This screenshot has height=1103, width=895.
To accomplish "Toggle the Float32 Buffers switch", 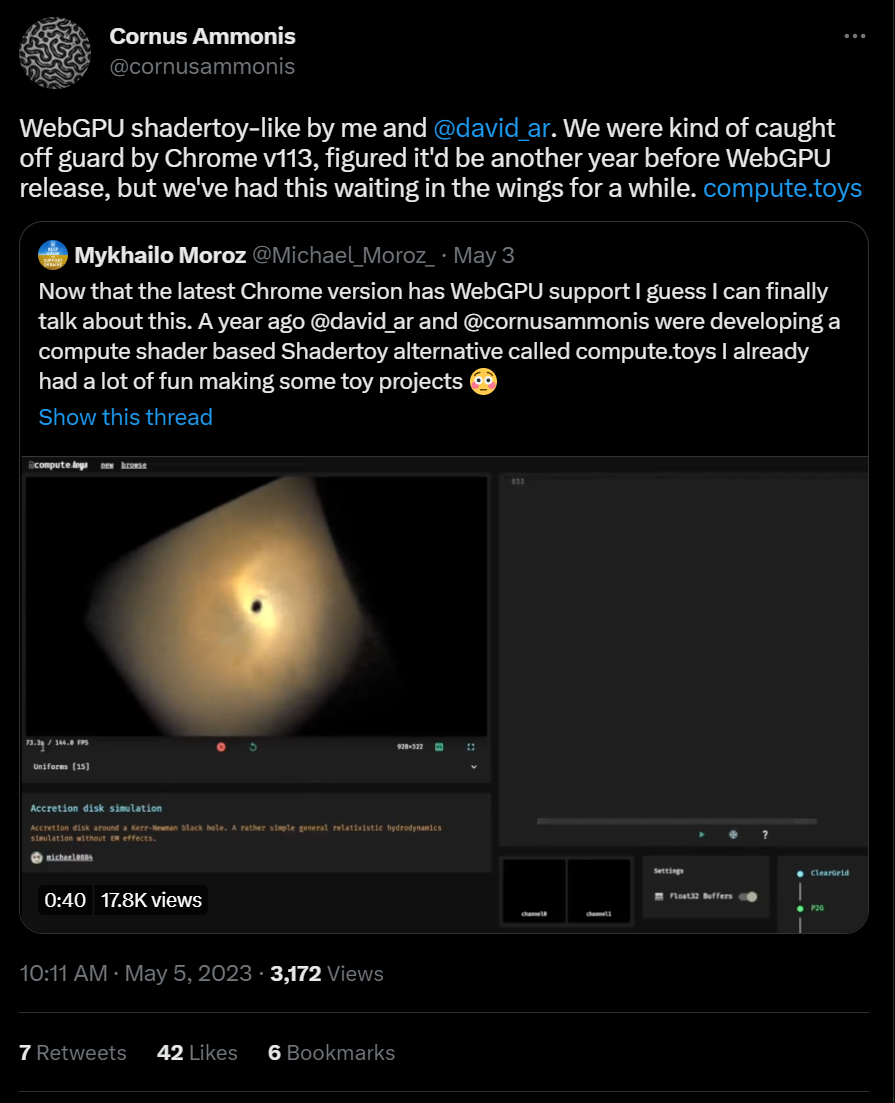I will 748,896.
